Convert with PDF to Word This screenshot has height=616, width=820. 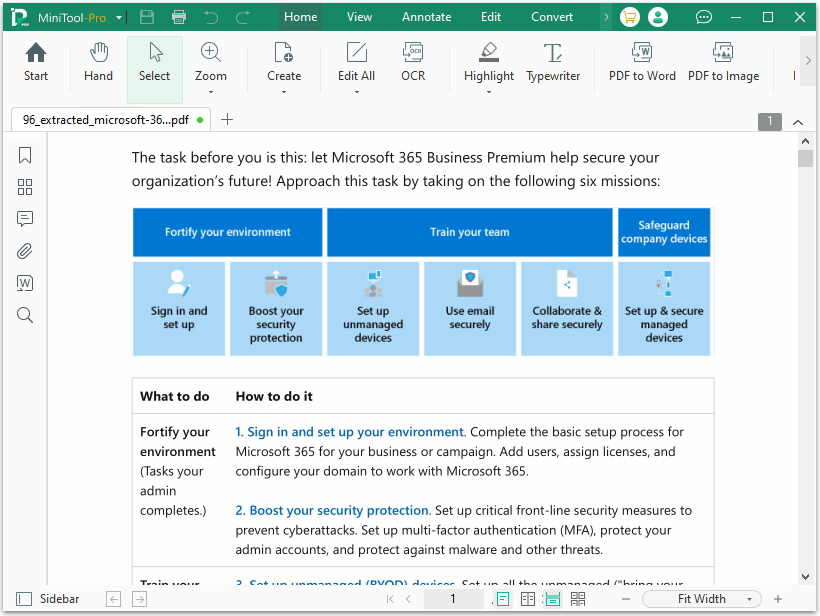[x=642, y=63]
